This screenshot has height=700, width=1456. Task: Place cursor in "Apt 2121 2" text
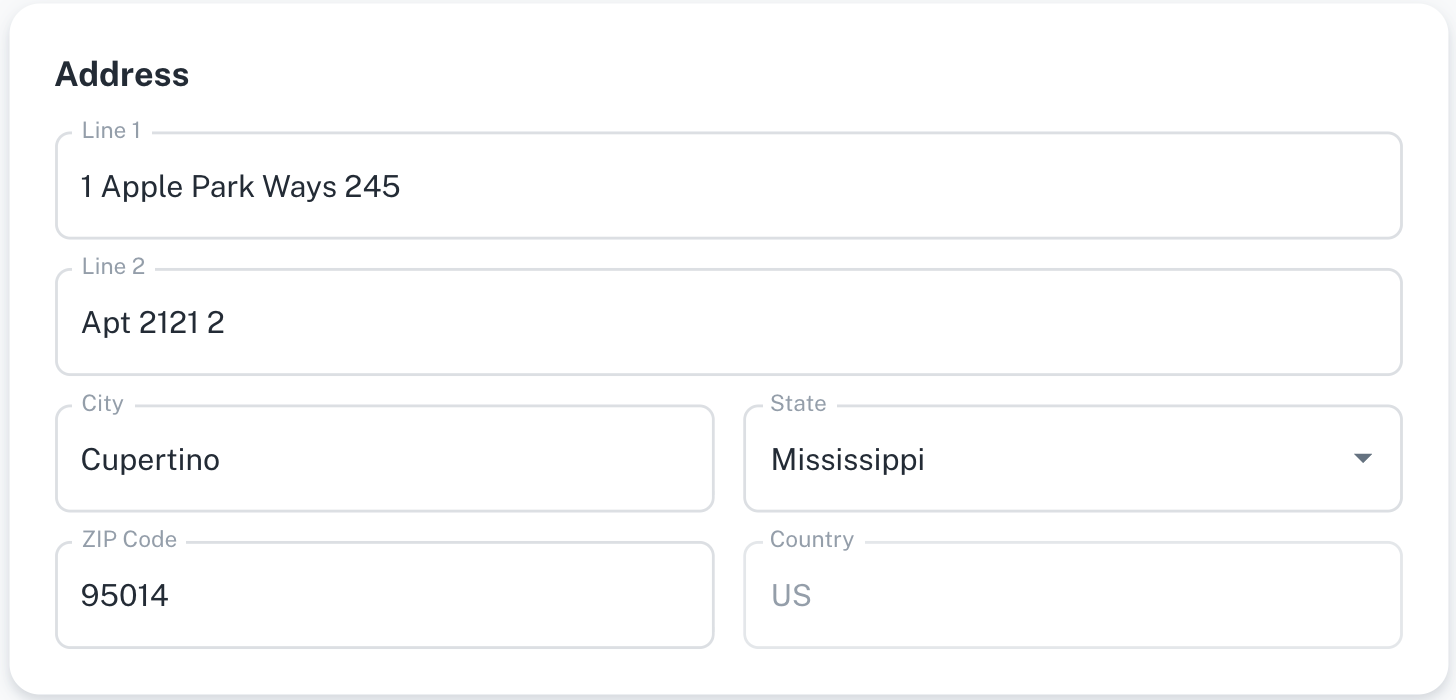(x=152, y=323)
